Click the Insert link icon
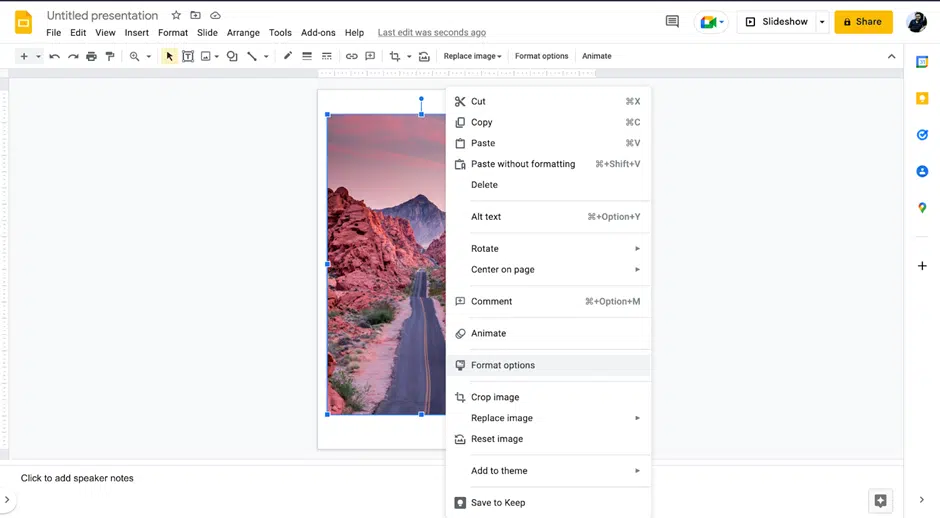The width and height of the screenshot is (940, 518). pos(351,57)
